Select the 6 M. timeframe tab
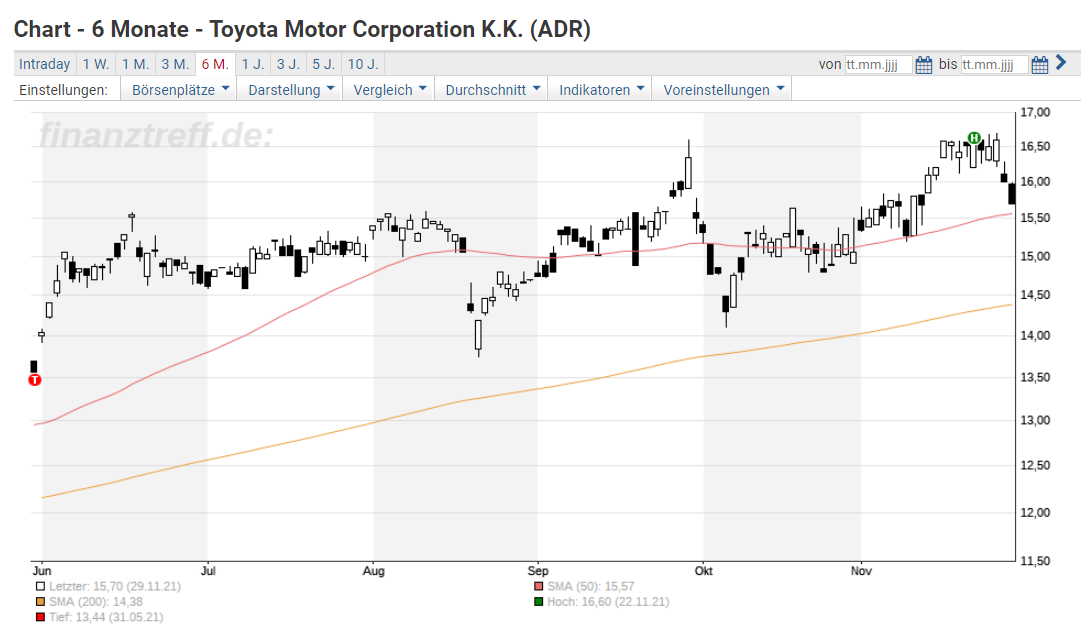Image resolution: width=1088 pixels, height=639 pixels. tap(215, 65)
